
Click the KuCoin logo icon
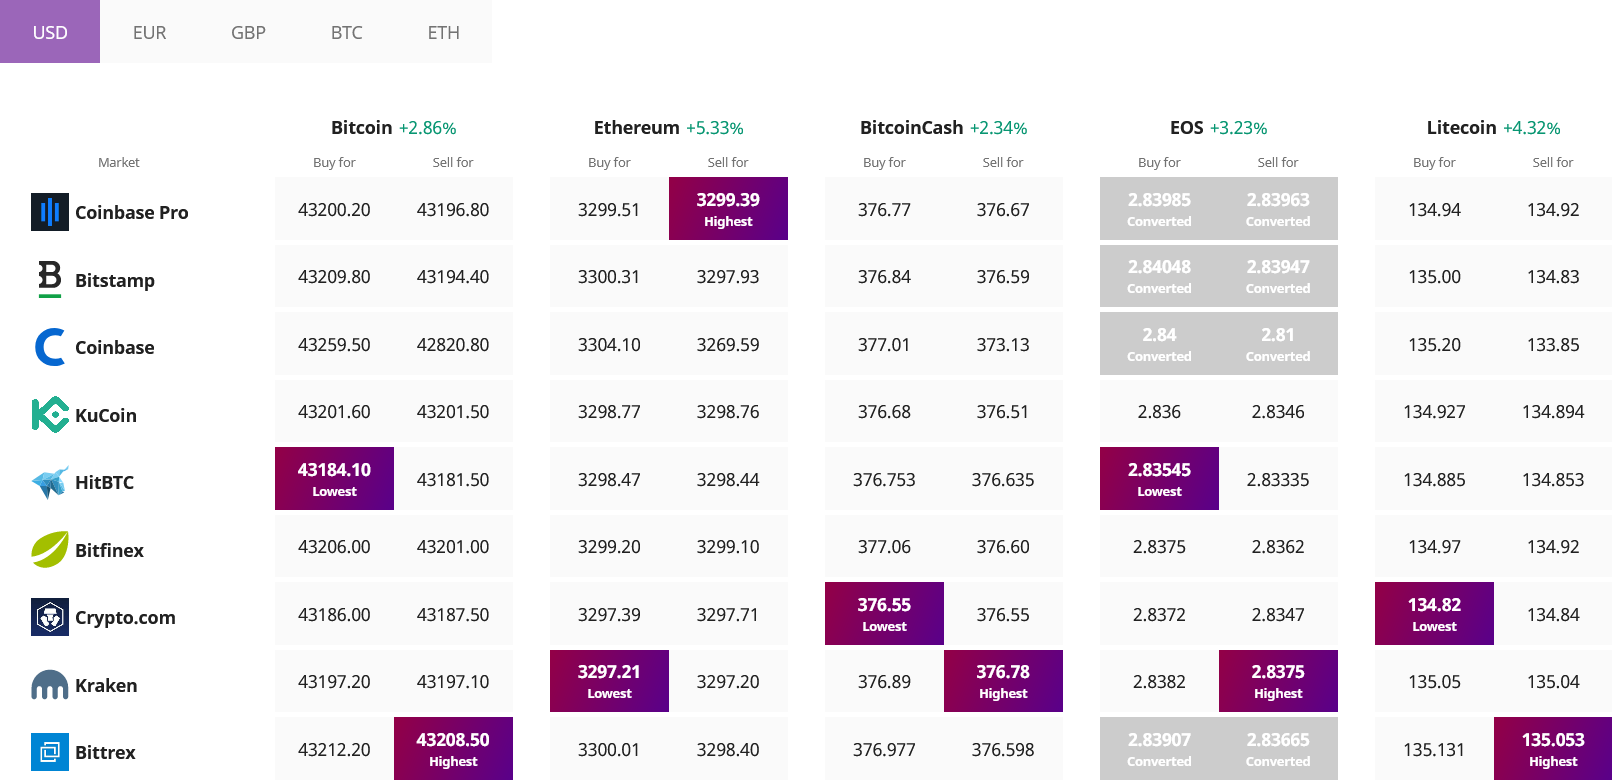point(50,415)
